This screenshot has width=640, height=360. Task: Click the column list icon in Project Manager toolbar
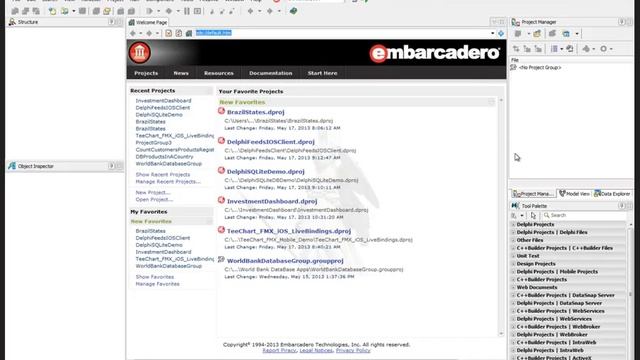(x=554, y=49)
